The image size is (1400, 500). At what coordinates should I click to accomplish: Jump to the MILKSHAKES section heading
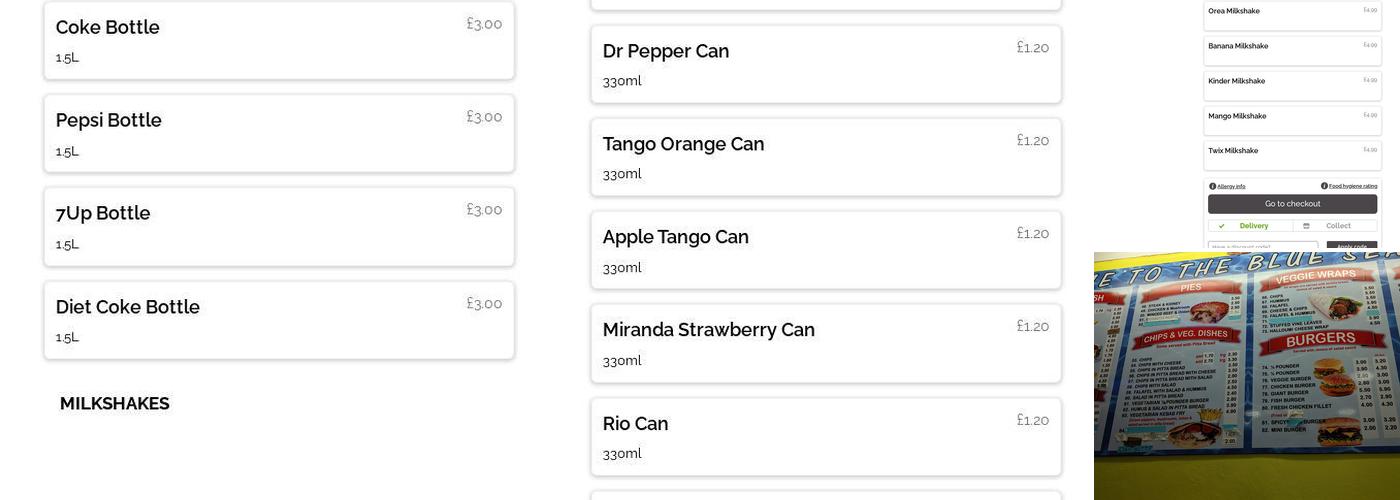point(115,404)
